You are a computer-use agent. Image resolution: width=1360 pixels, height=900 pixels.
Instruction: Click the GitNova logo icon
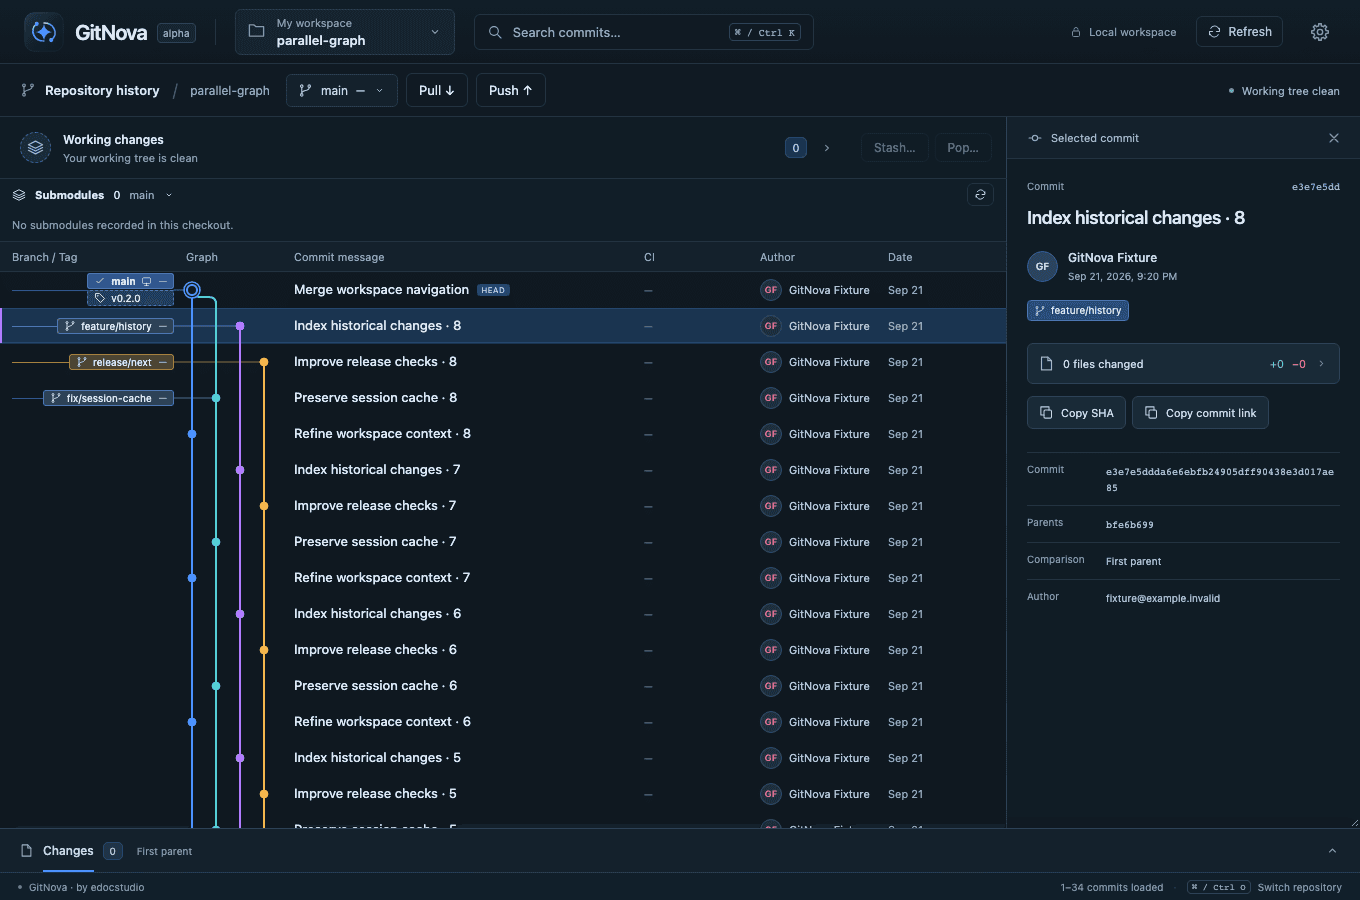tap(44, 32)
